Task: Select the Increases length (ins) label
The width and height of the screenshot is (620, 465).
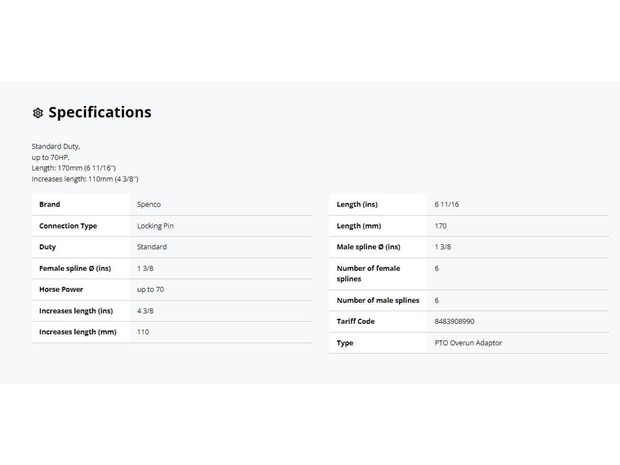Action: pos(76,310)
